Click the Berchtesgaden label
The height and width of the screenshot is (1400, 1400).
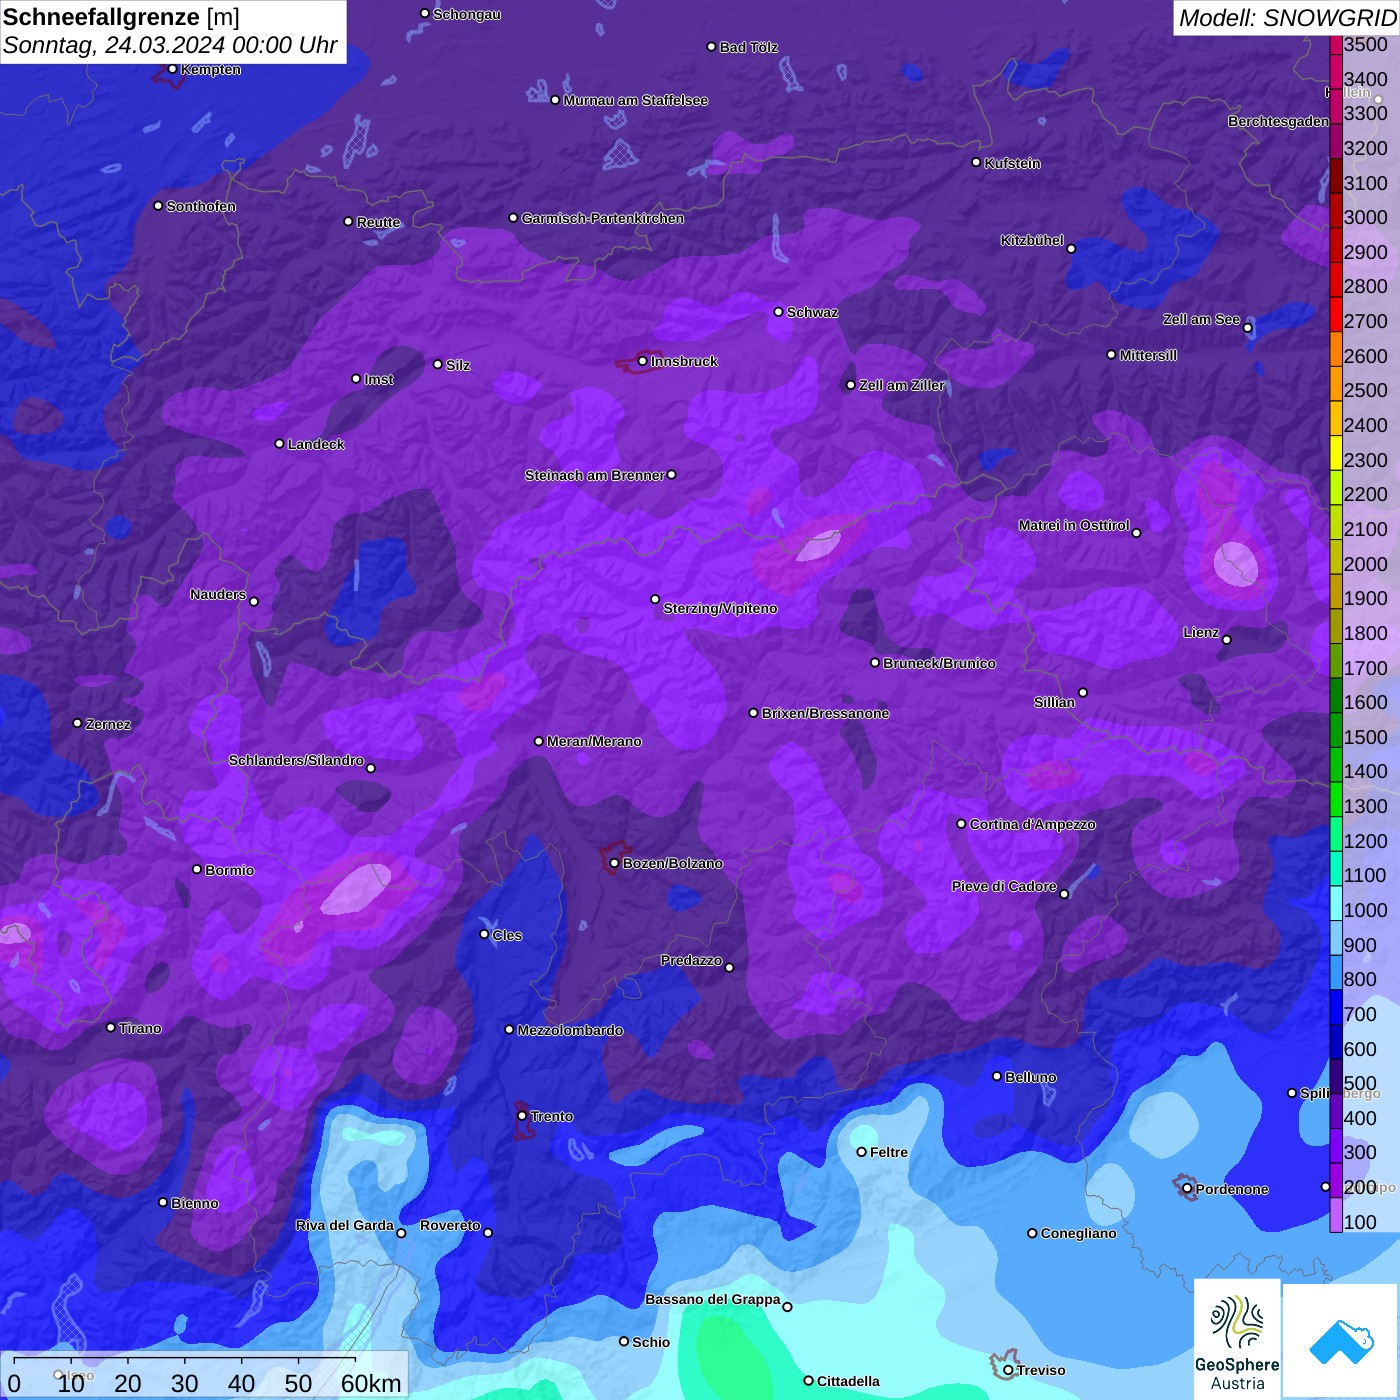tap(1279, 121)
